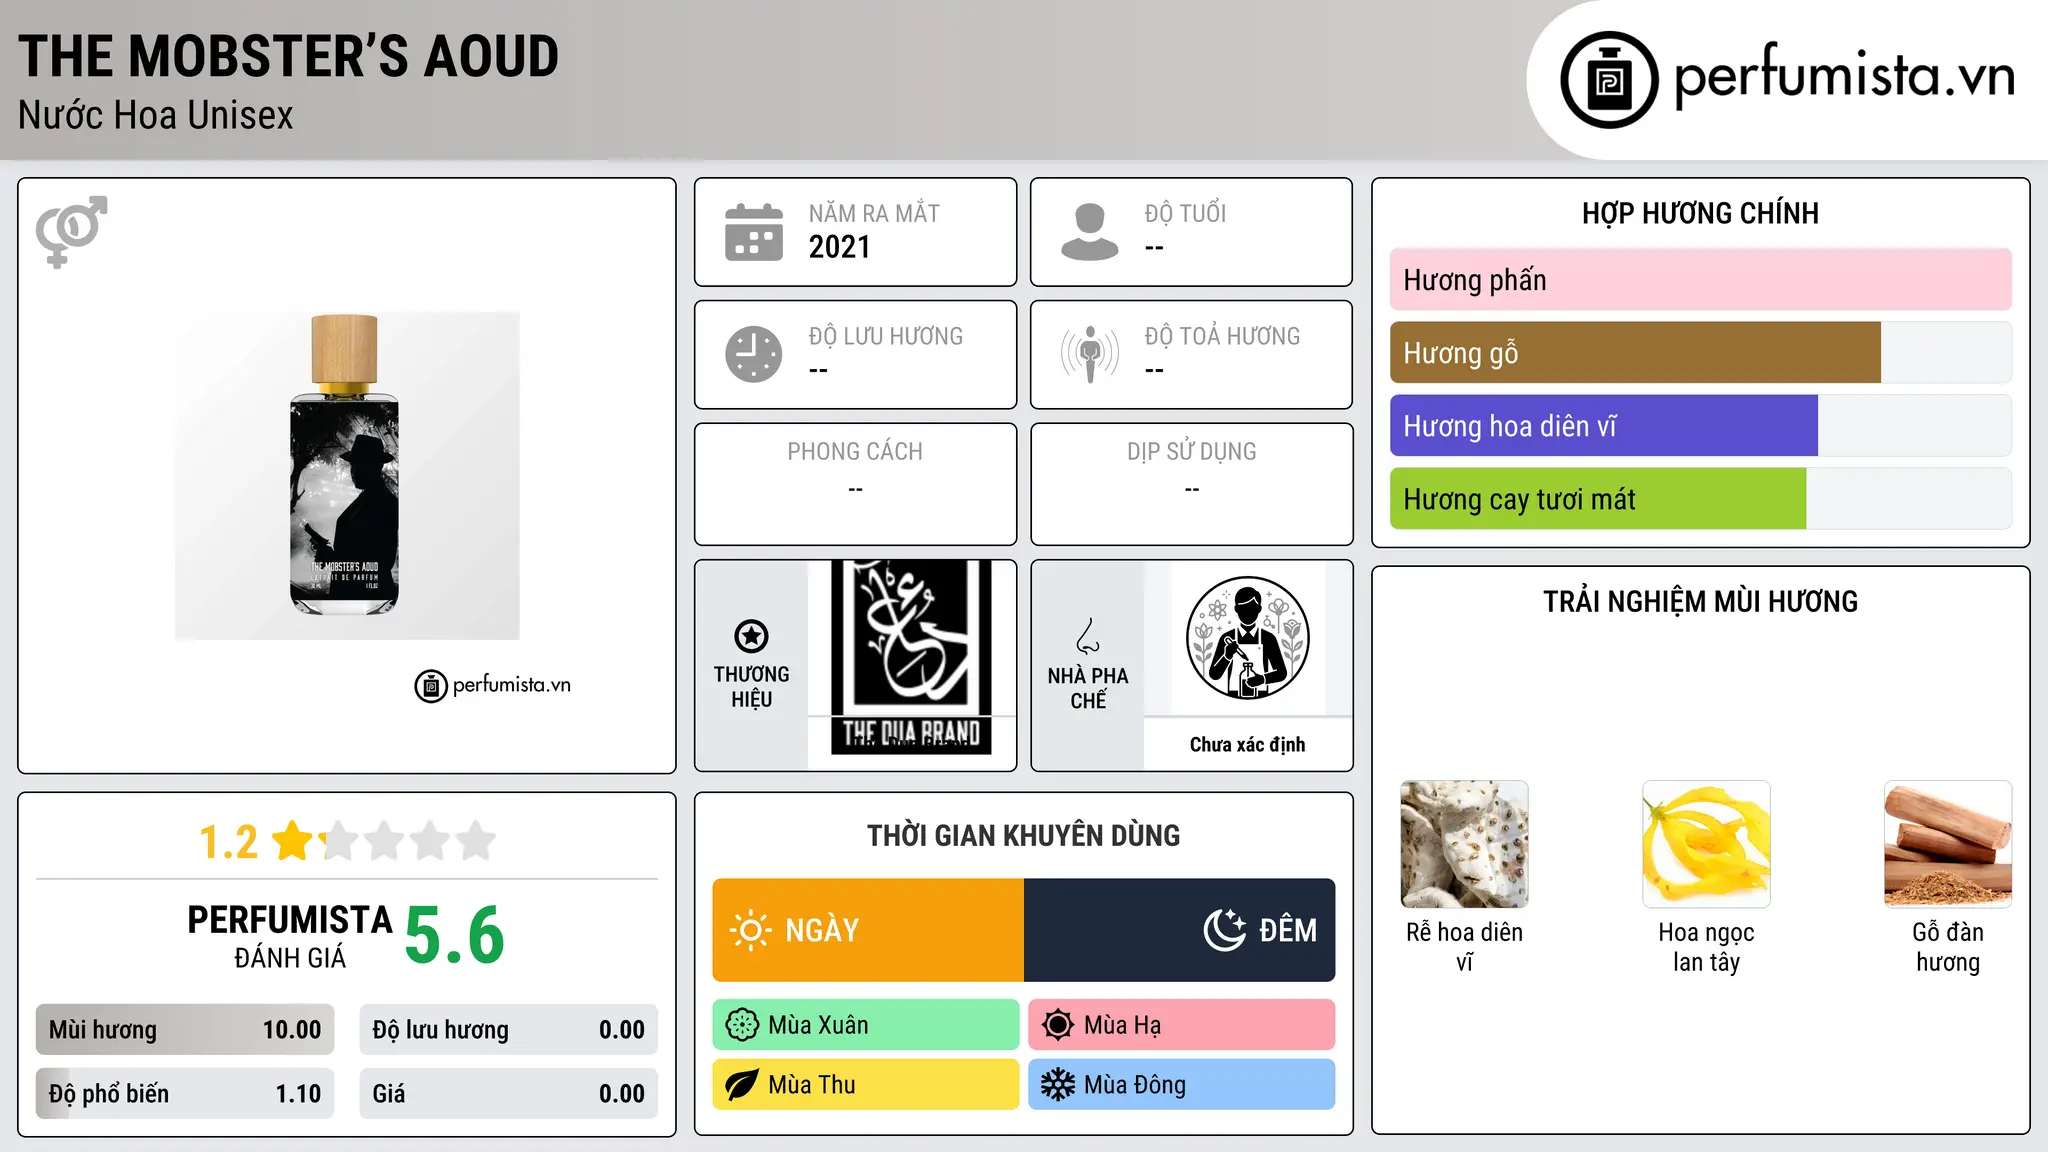Click the perfumista.vn bottle logo icon

(x=1609, y=80)
